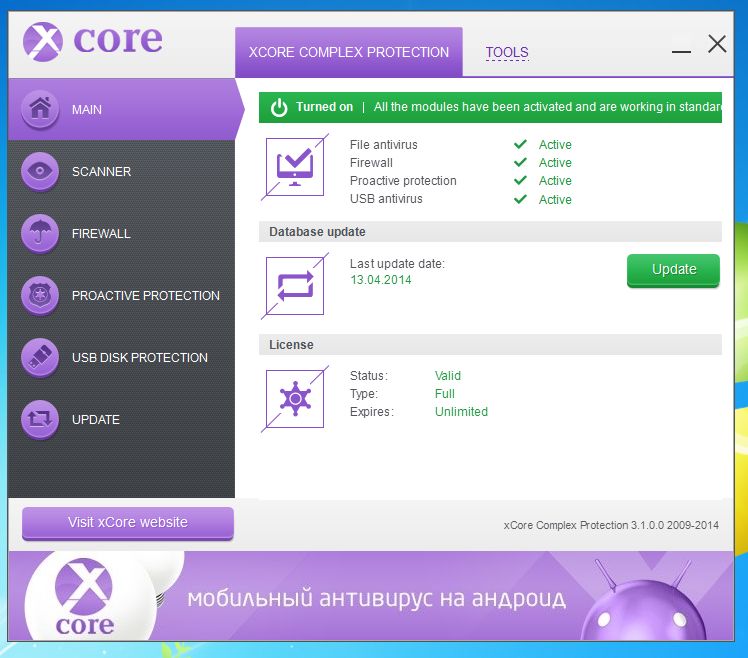Click the xCore ball logo in banner
The image size is (748, 658).
[85, 598]
